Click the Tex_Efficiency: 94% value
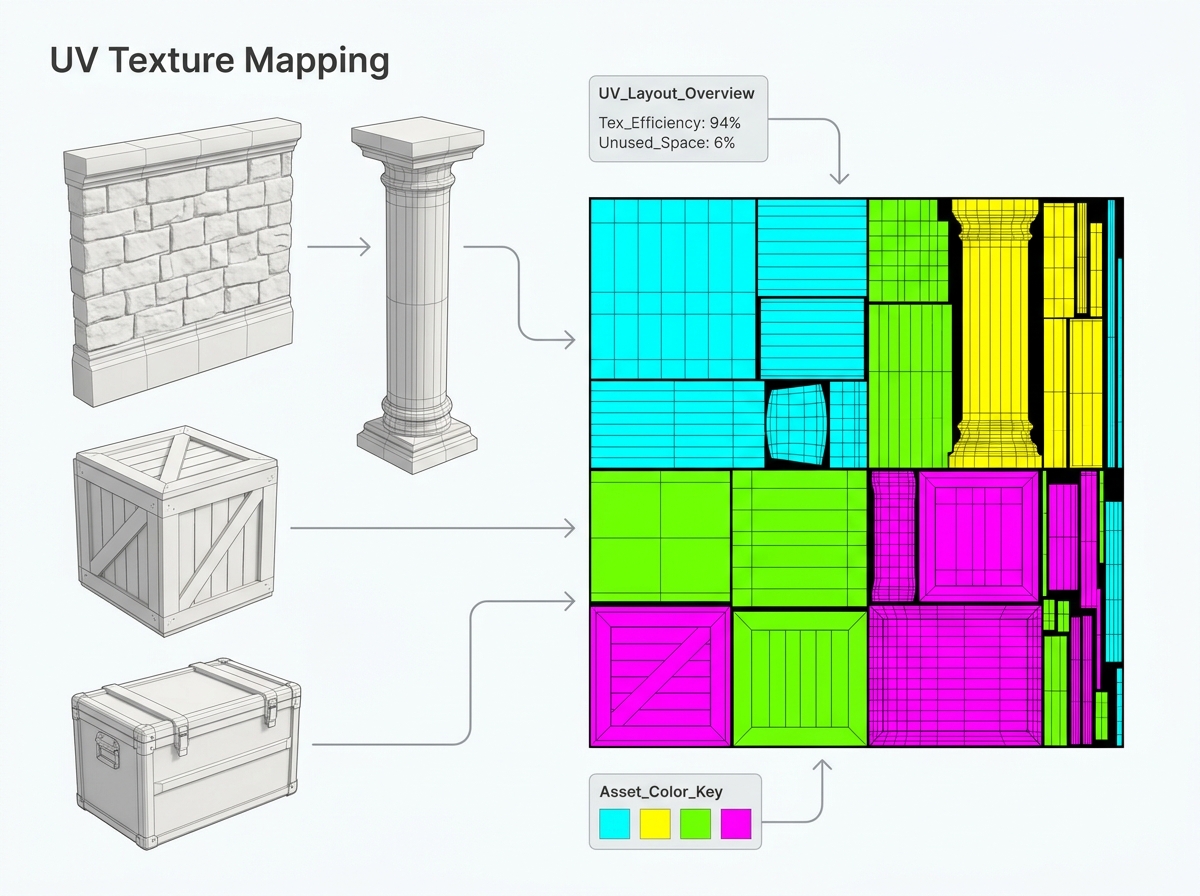Viewport: 1200px width, 896px height. tap(669, 123)
